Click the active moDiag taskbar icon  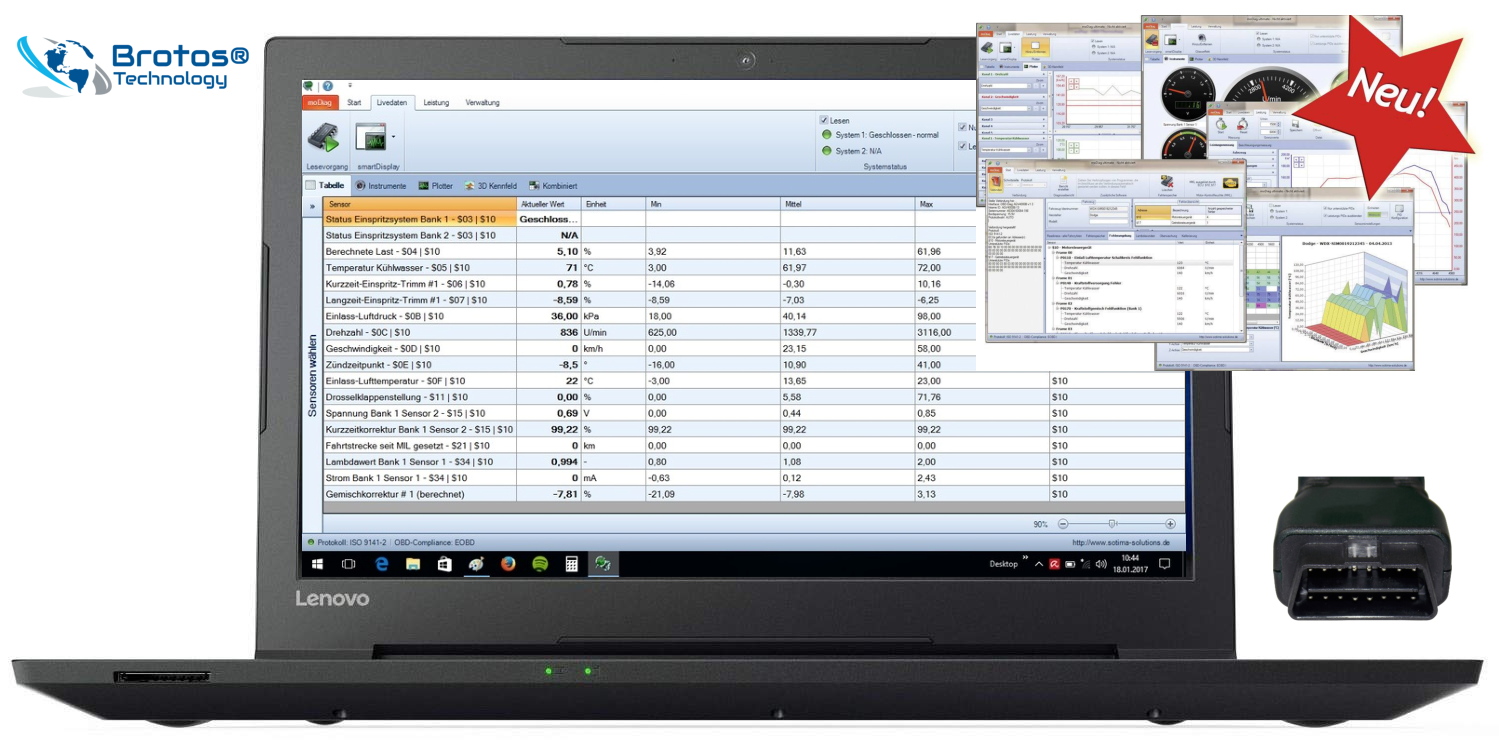(603, 564)
